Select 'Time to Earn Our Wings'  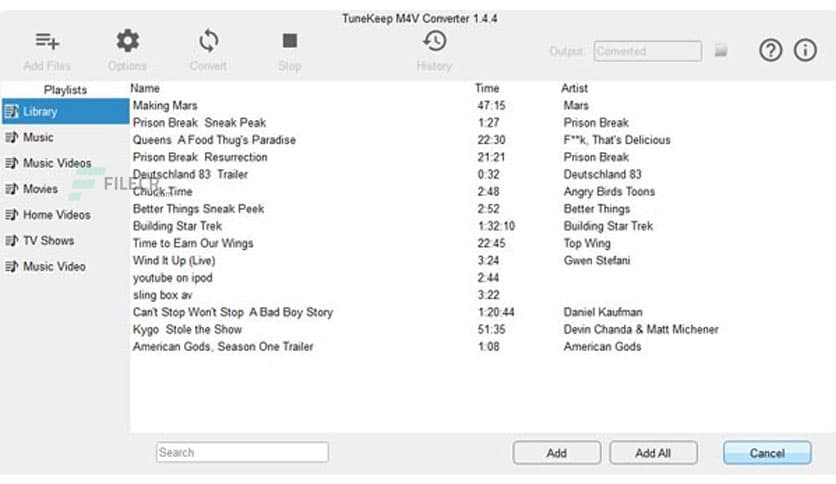pos(193,243)
